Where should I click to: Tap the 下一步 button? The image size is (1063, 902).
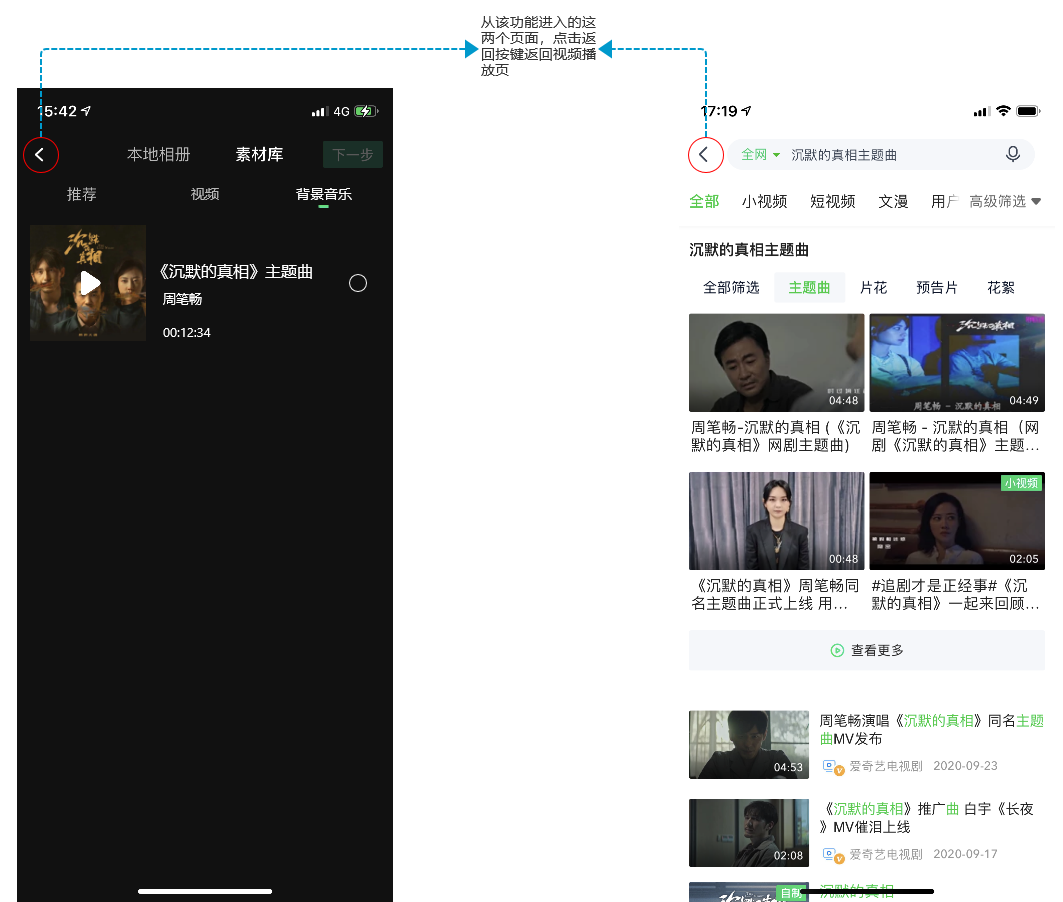(352, 155)
